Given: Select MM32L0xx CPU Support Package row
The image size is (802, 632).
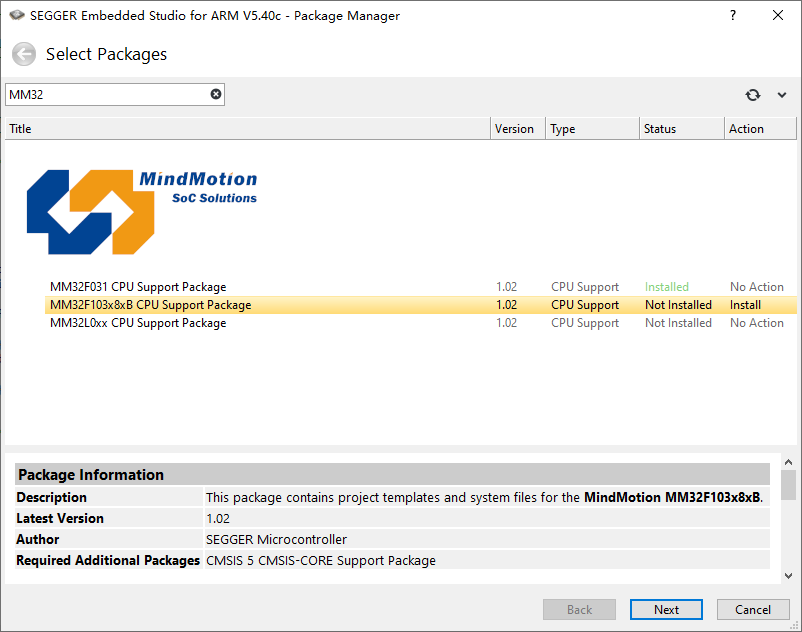Looking at the screenshot, I should [420, 323].
